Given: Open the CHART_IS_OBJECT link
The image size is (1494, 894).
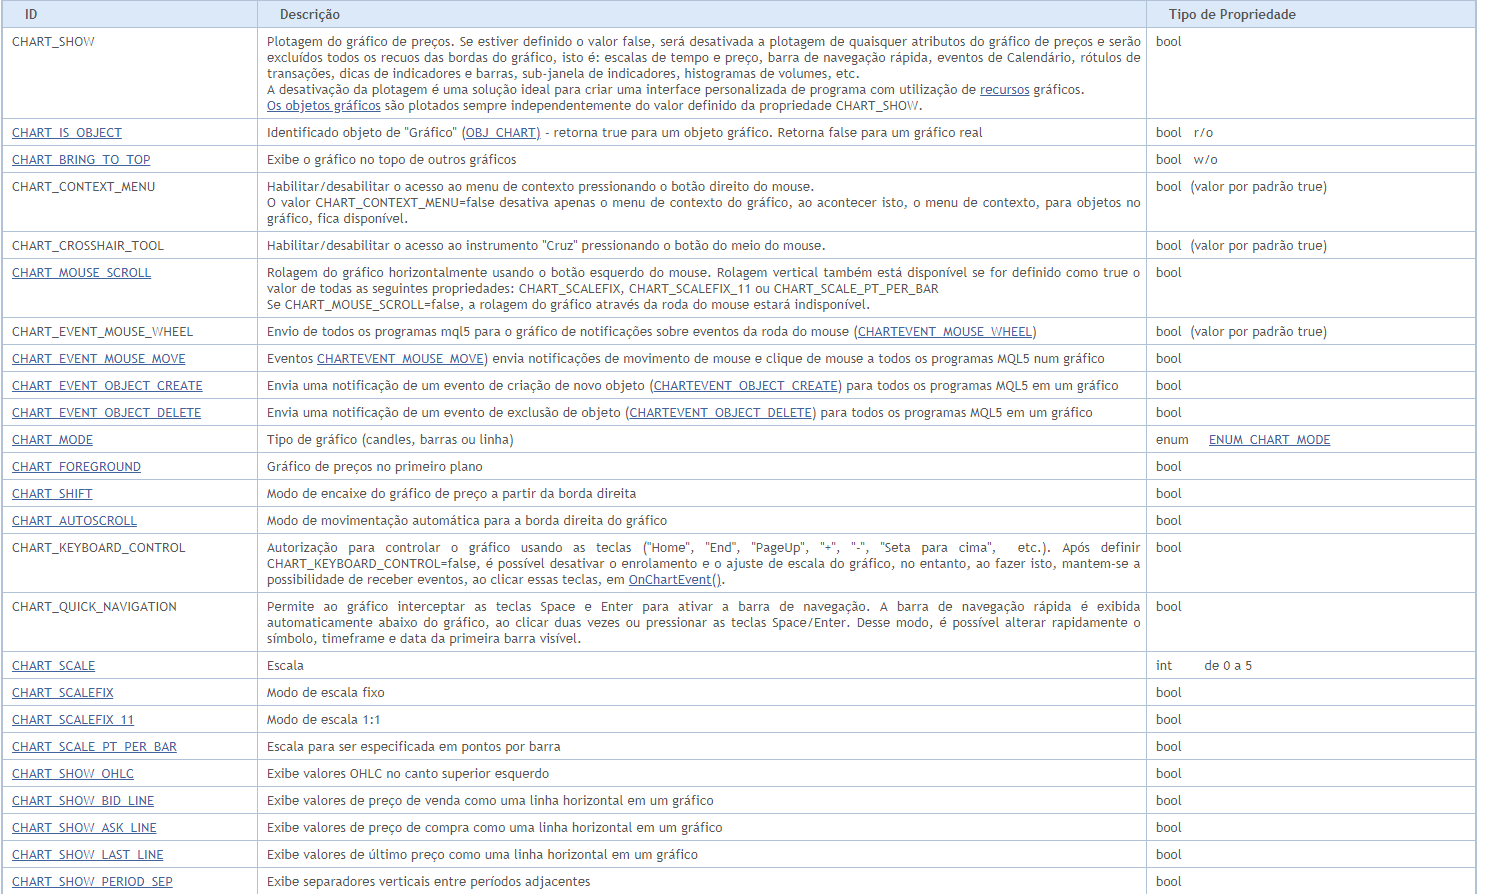Looking at the screenshot, I should click(x=67, y=133).
